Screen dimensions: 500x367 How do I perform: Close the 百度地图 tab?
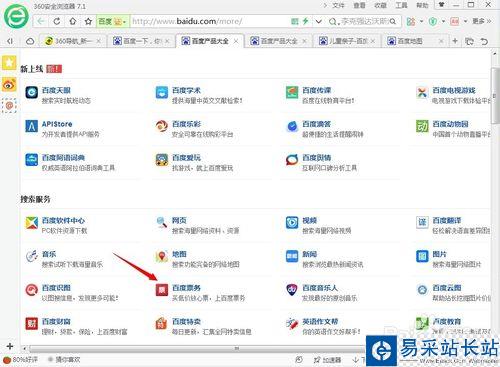point(441,41)
